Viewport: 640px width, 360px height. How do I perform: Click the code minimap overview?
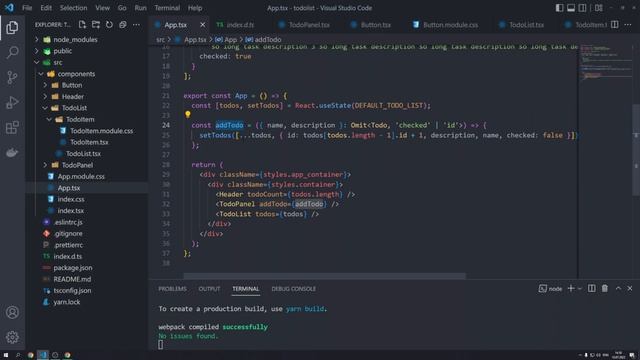pyautogui.click(x=606, y=61)
